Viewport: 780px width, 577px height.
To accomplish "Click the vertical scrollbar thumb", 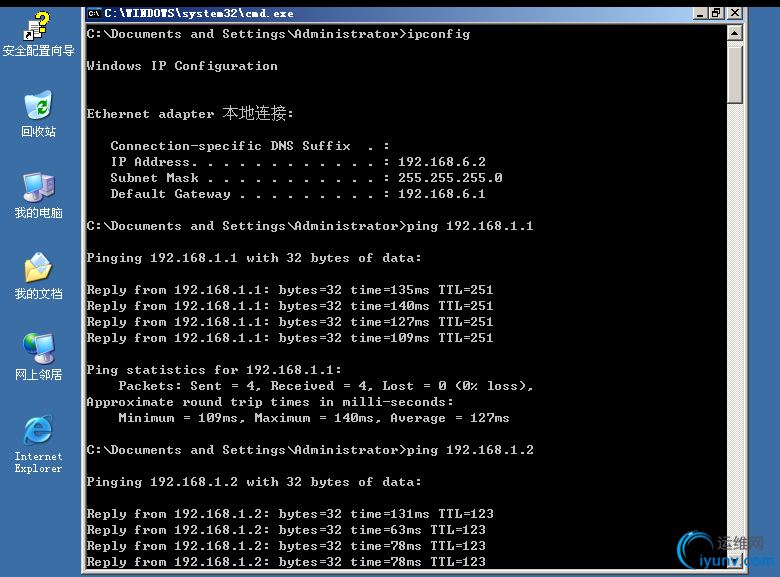I will click(734, 73).
